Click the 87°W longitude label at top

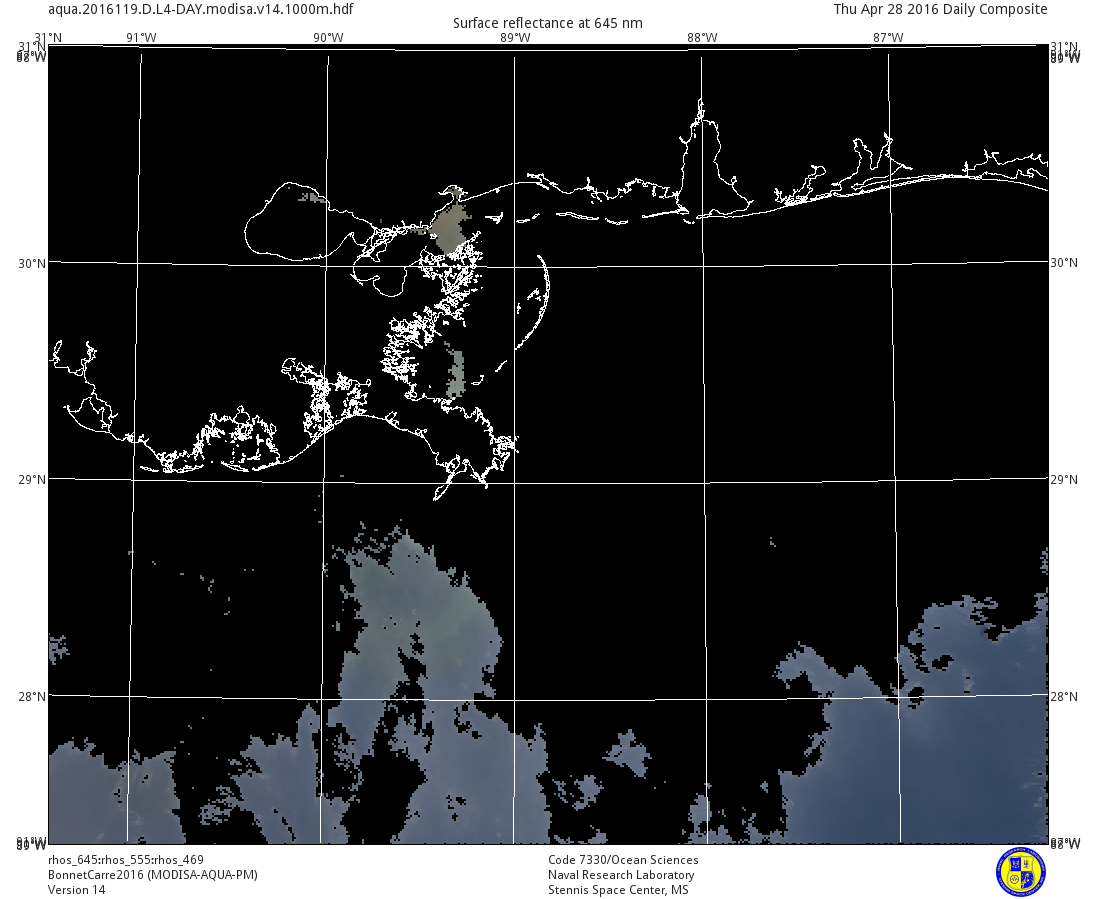pos(888,38)
